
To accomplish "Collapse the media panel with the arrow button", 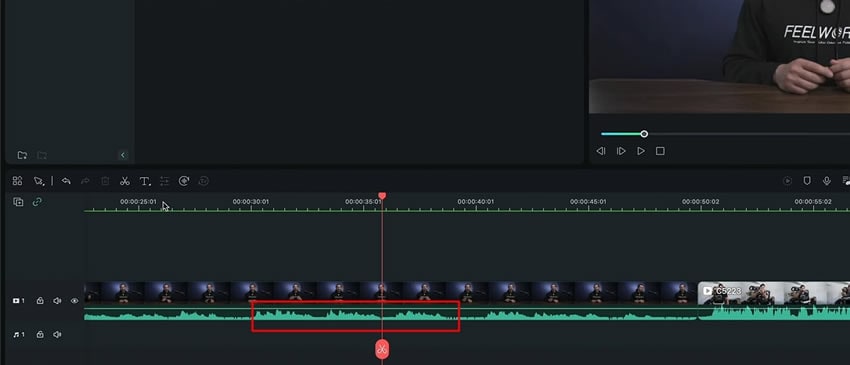I will pos(123,155).
